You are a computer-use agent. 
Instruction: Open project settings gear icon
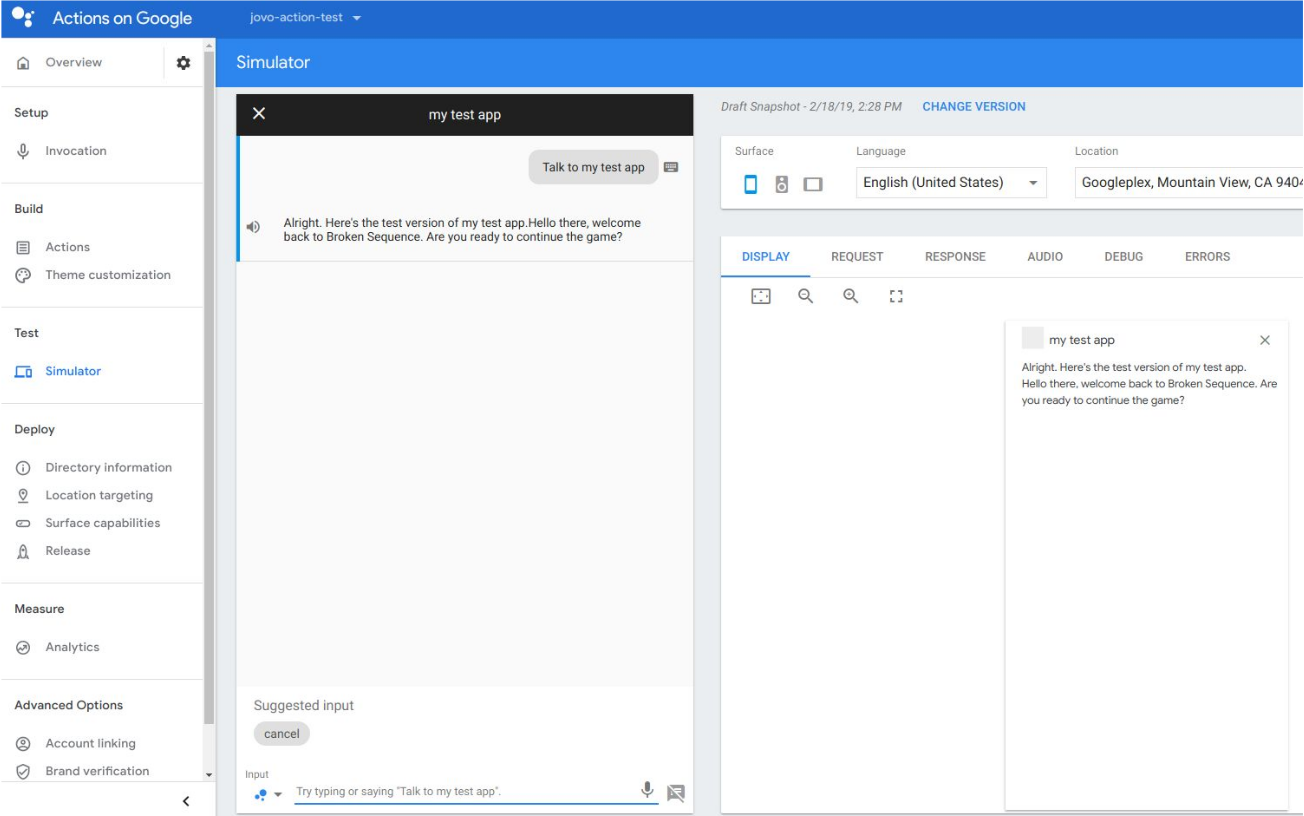click(x=183, y=63)
